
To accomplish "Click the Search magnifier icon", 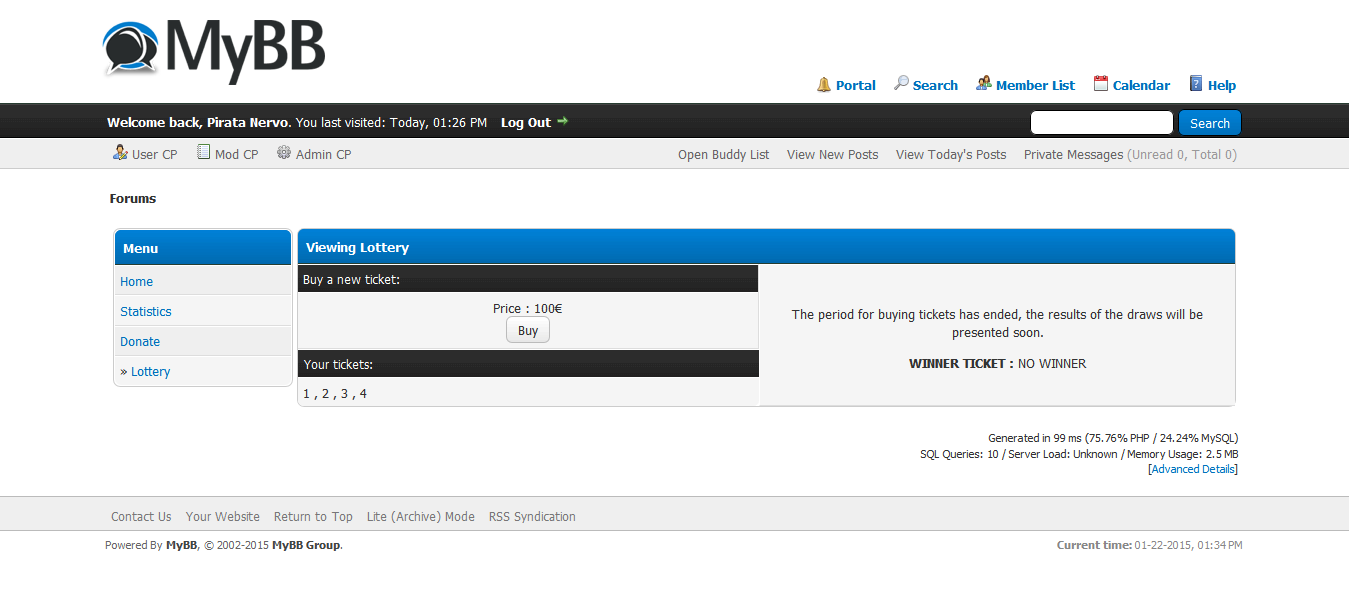I will (x=901, y=83).
